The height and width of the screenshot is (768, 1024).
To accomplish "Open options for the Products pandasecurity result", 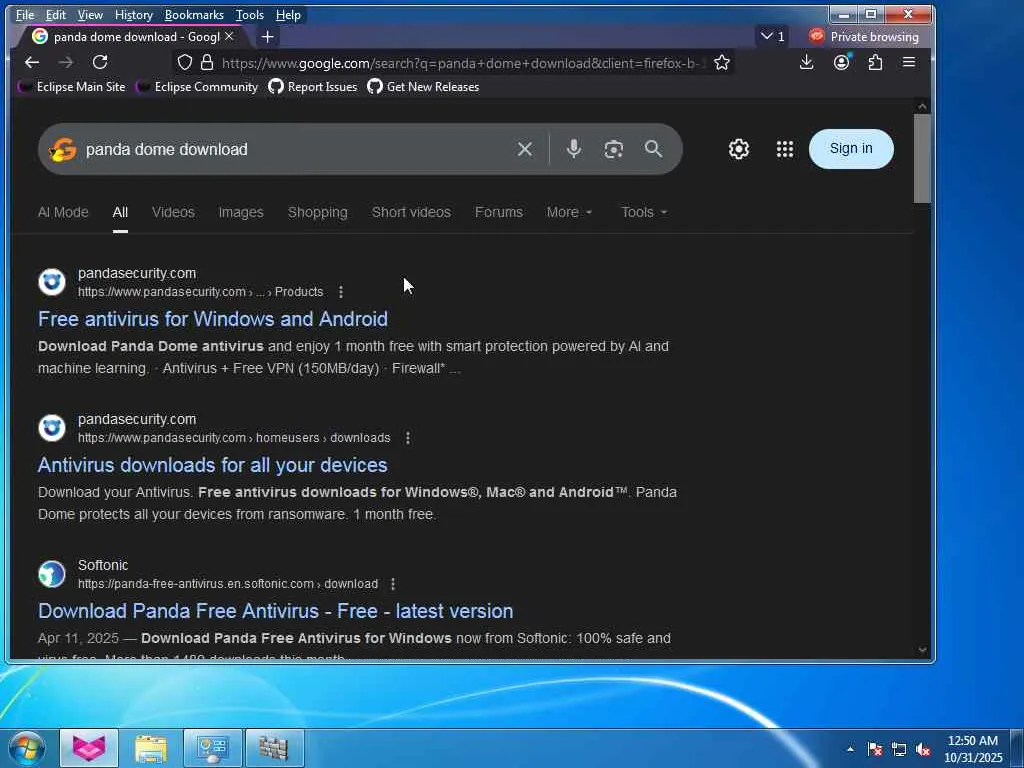I will (340, 292).
